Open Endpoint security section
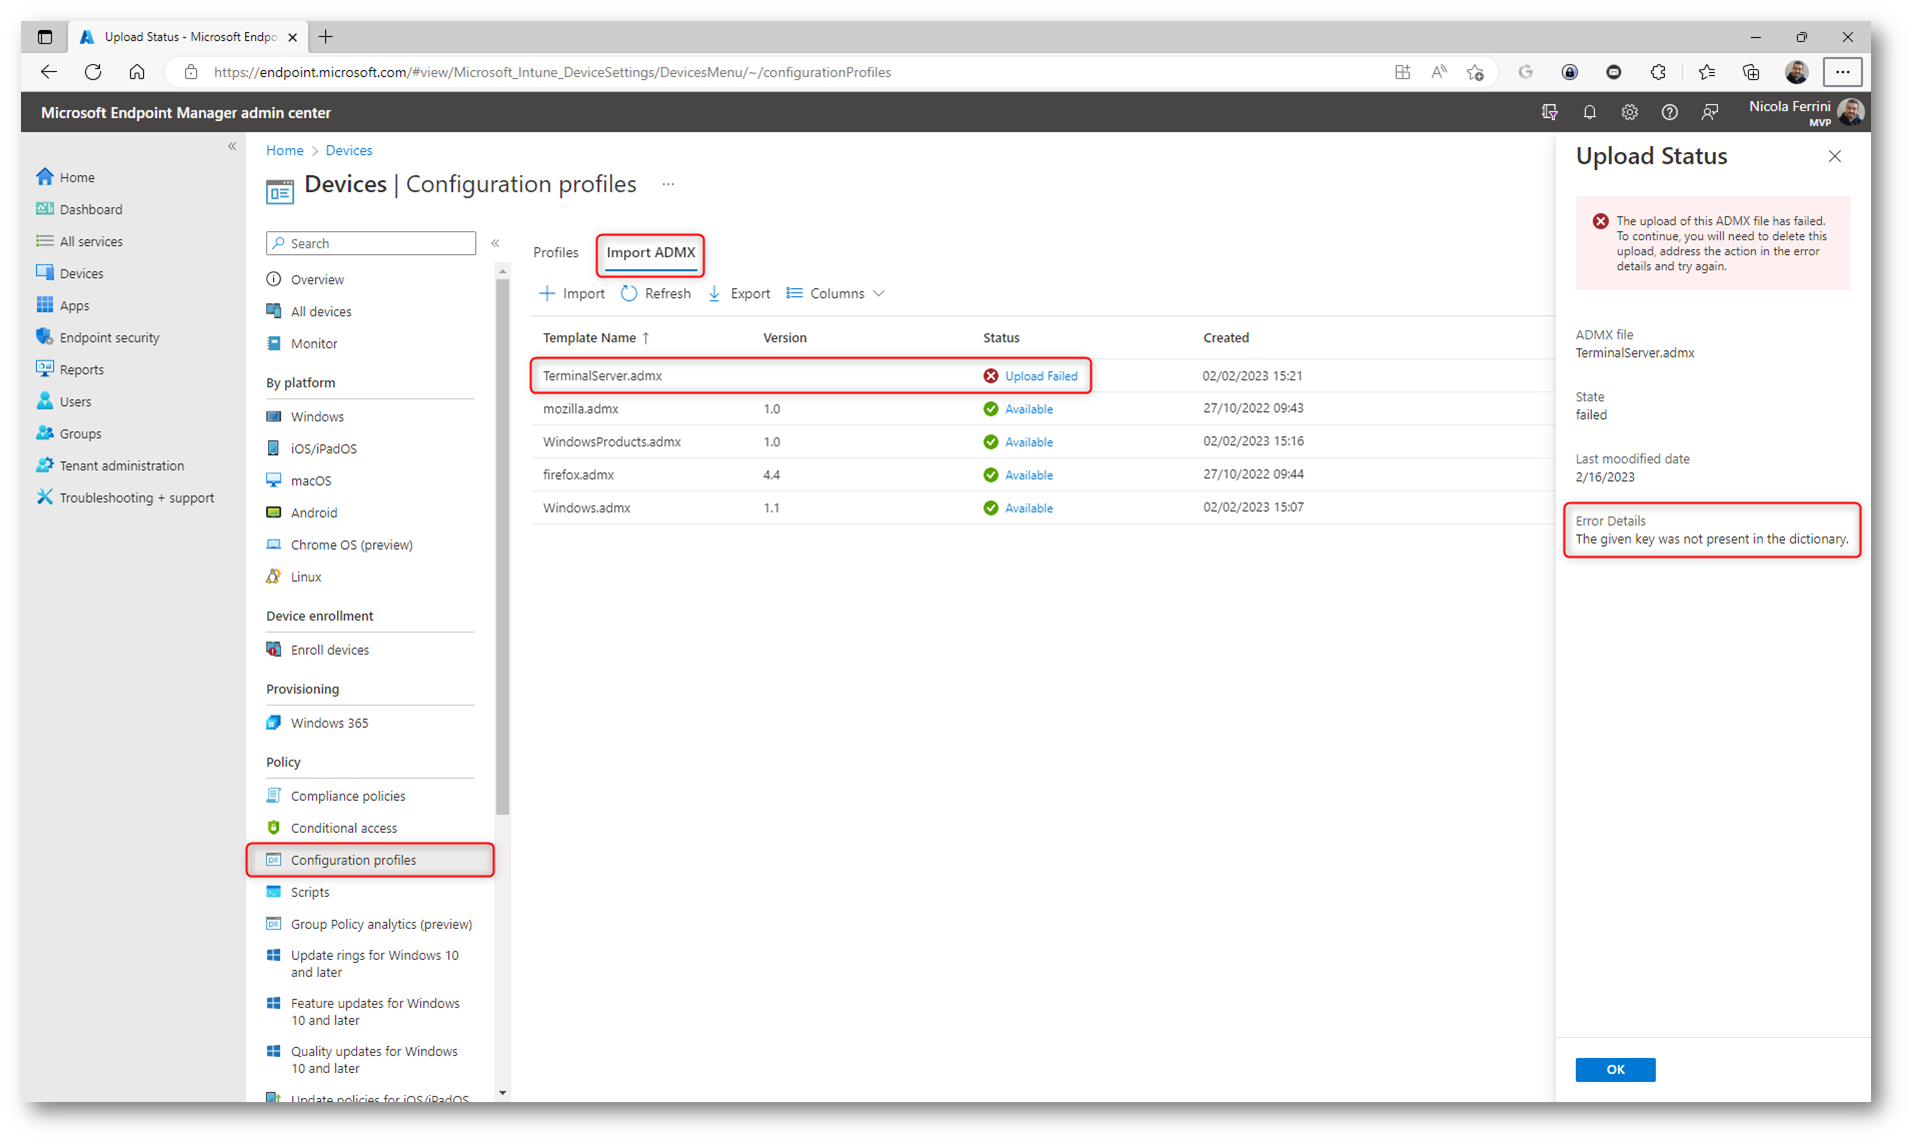 pos(109,337)
